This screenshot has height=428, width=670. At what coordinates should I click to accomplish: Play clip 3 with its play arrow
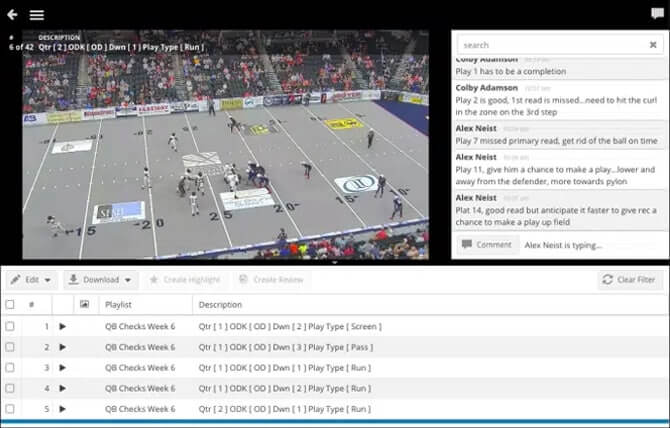coord(62,368)
